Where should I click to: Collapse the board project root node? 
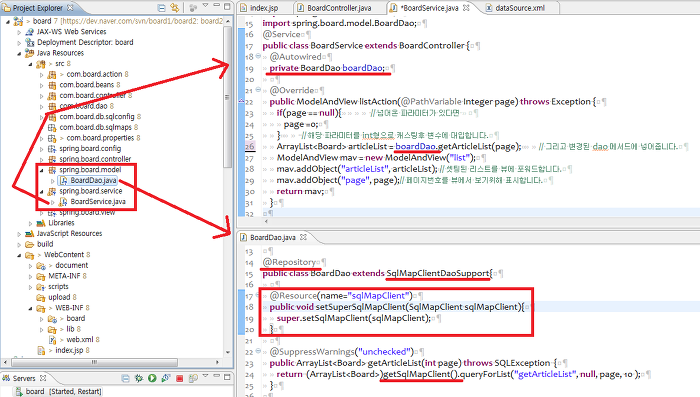(8, 21)
